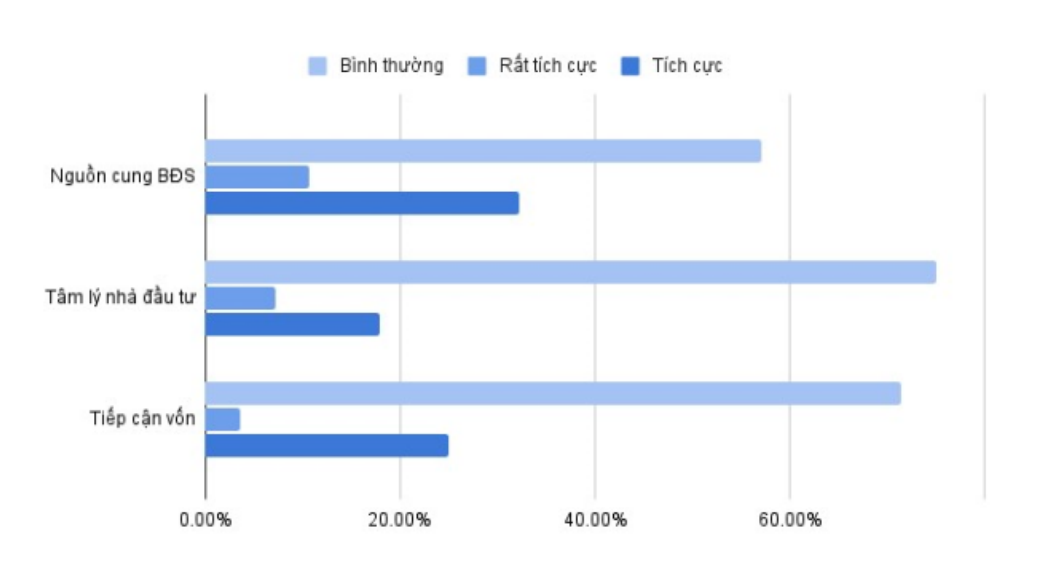Select the Tích cực legend label
This screenshot has height=563, width=1041.
(x=687, y=67)
